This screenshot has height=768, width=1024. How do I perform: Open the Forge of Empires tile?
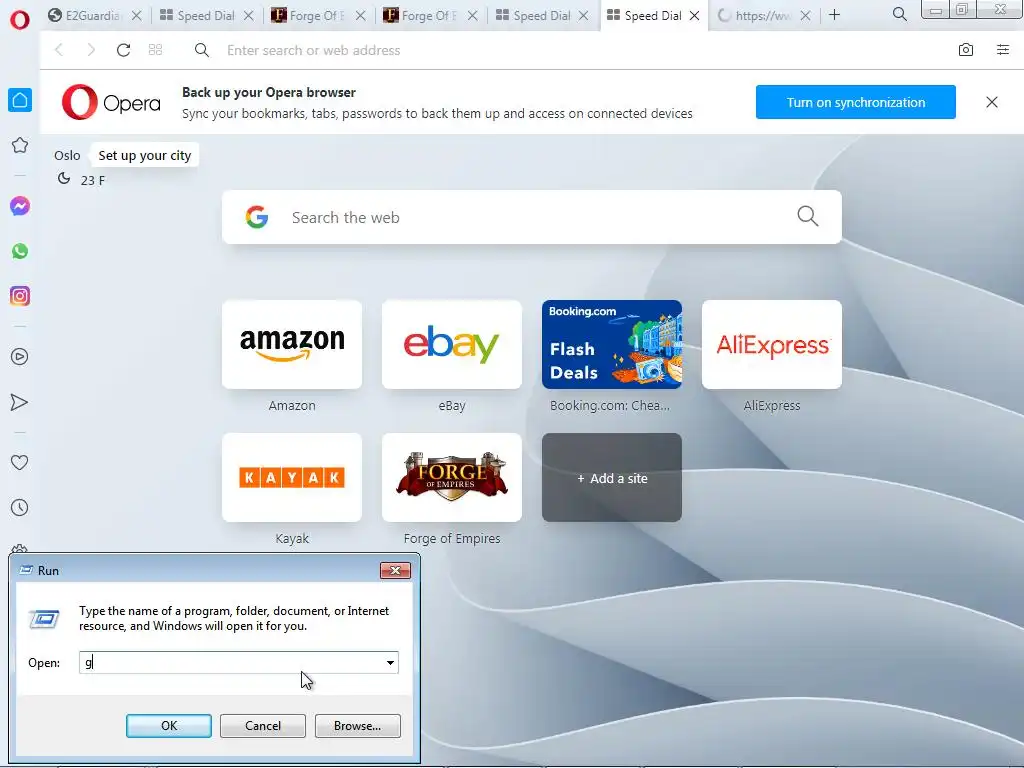(x=452, y=477)
